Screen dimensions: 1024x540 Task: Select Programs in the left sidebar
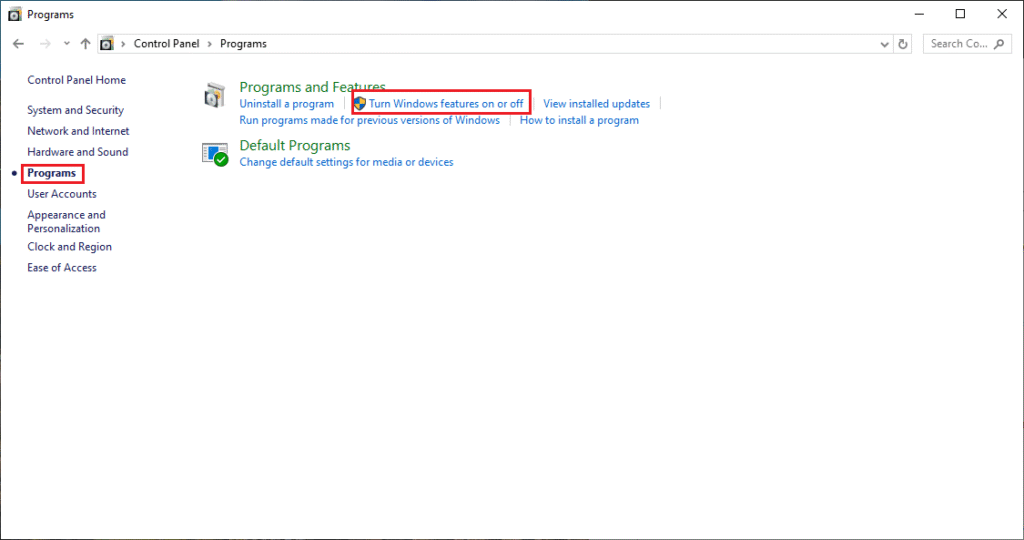pyautogui.click(x=52, y=173)
